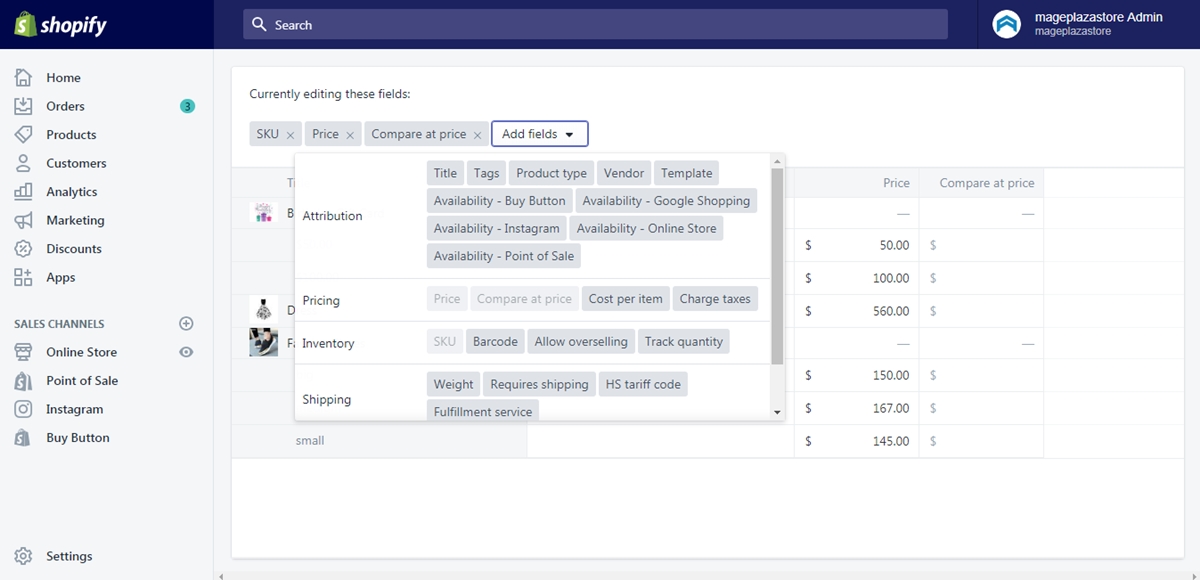1200x580 pixels.
Task: Open Settings at the sidebar bottom
Action: [69, 556]
